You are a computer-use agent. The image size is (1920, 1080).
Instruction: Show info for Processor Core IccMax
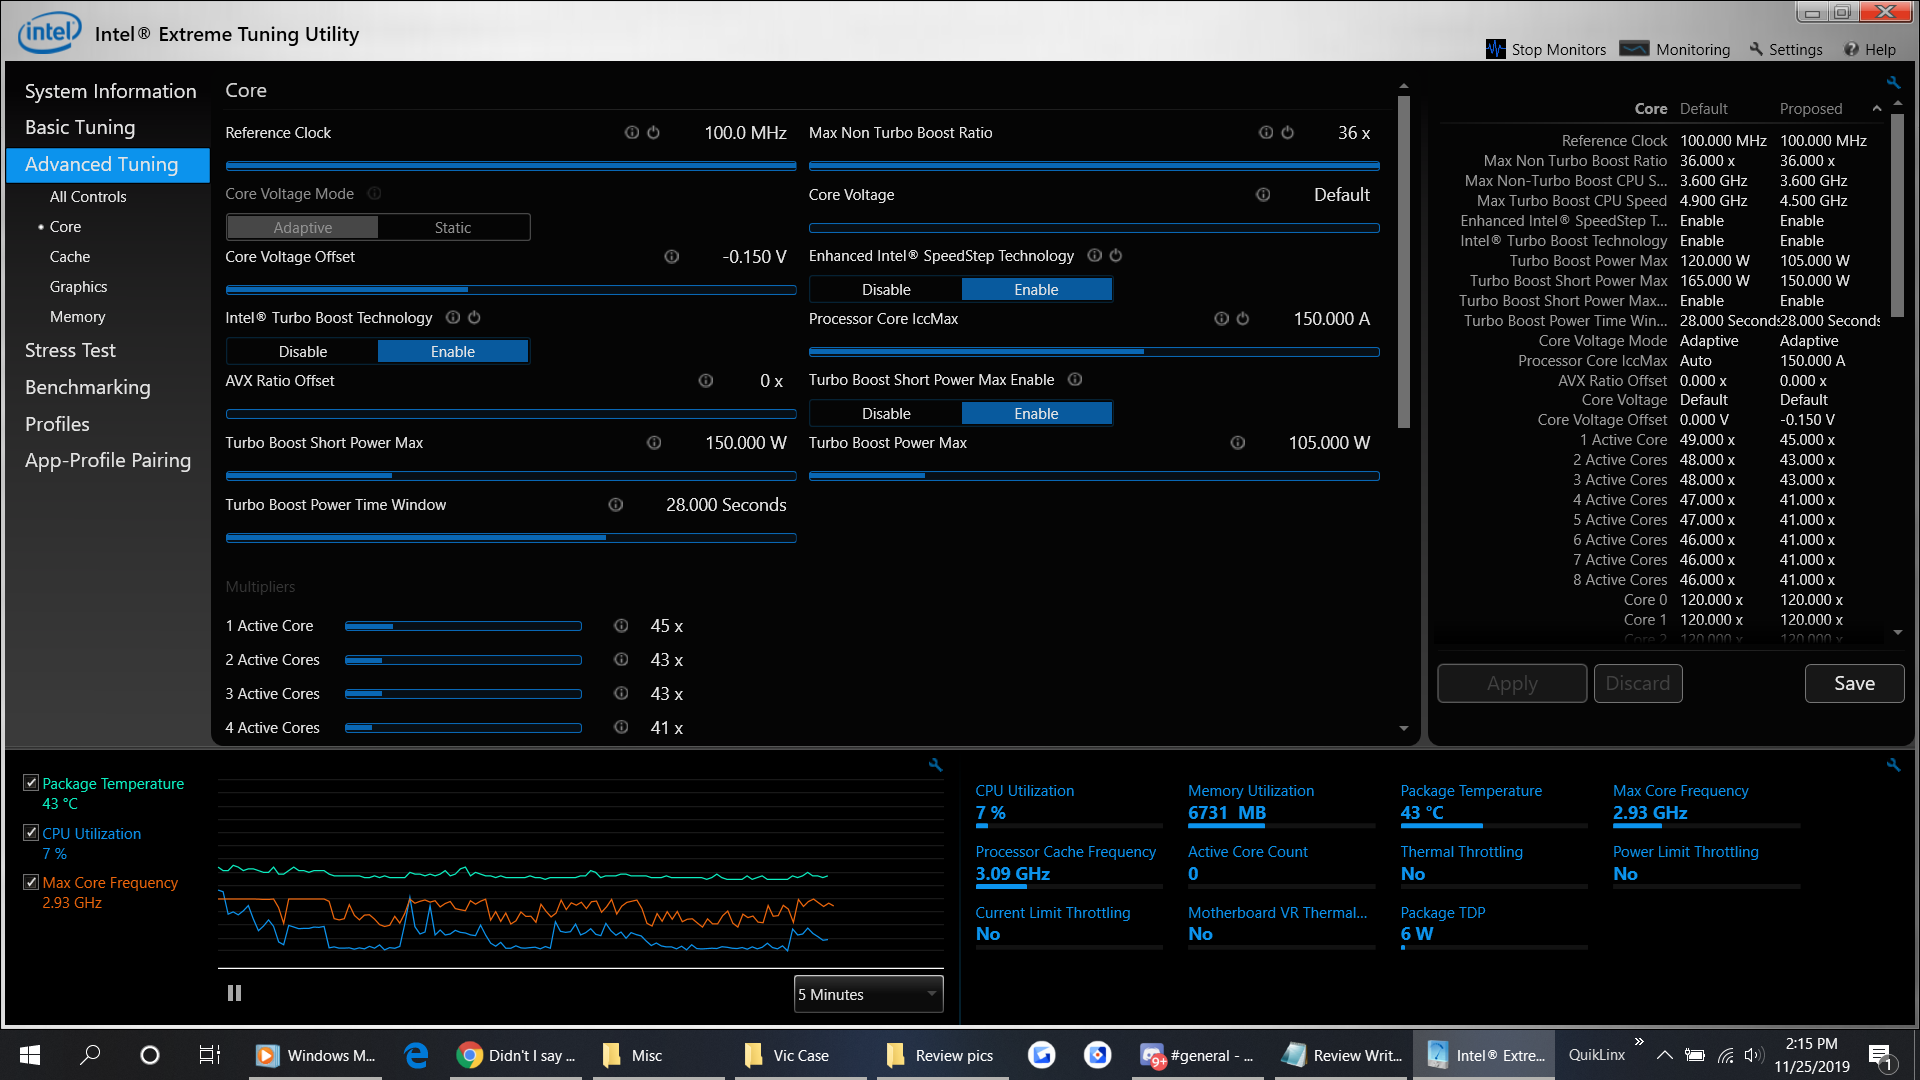pos(1221,319)
